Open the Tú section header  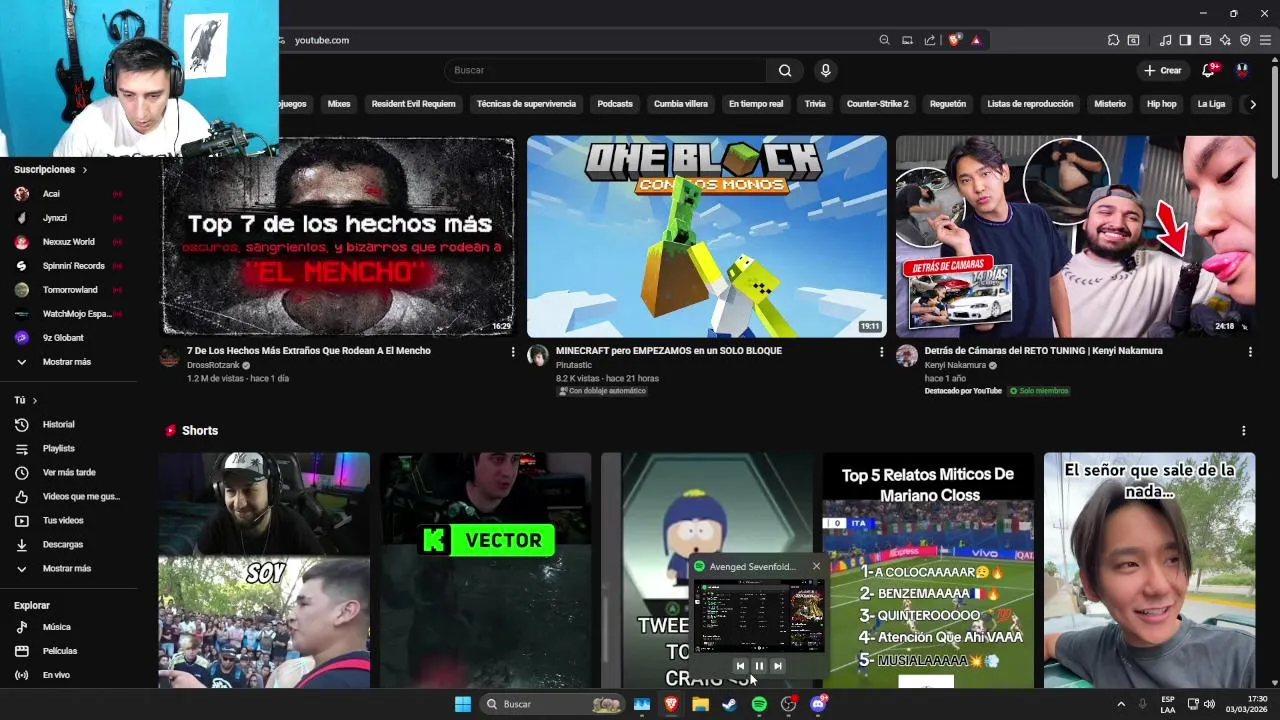26,400
